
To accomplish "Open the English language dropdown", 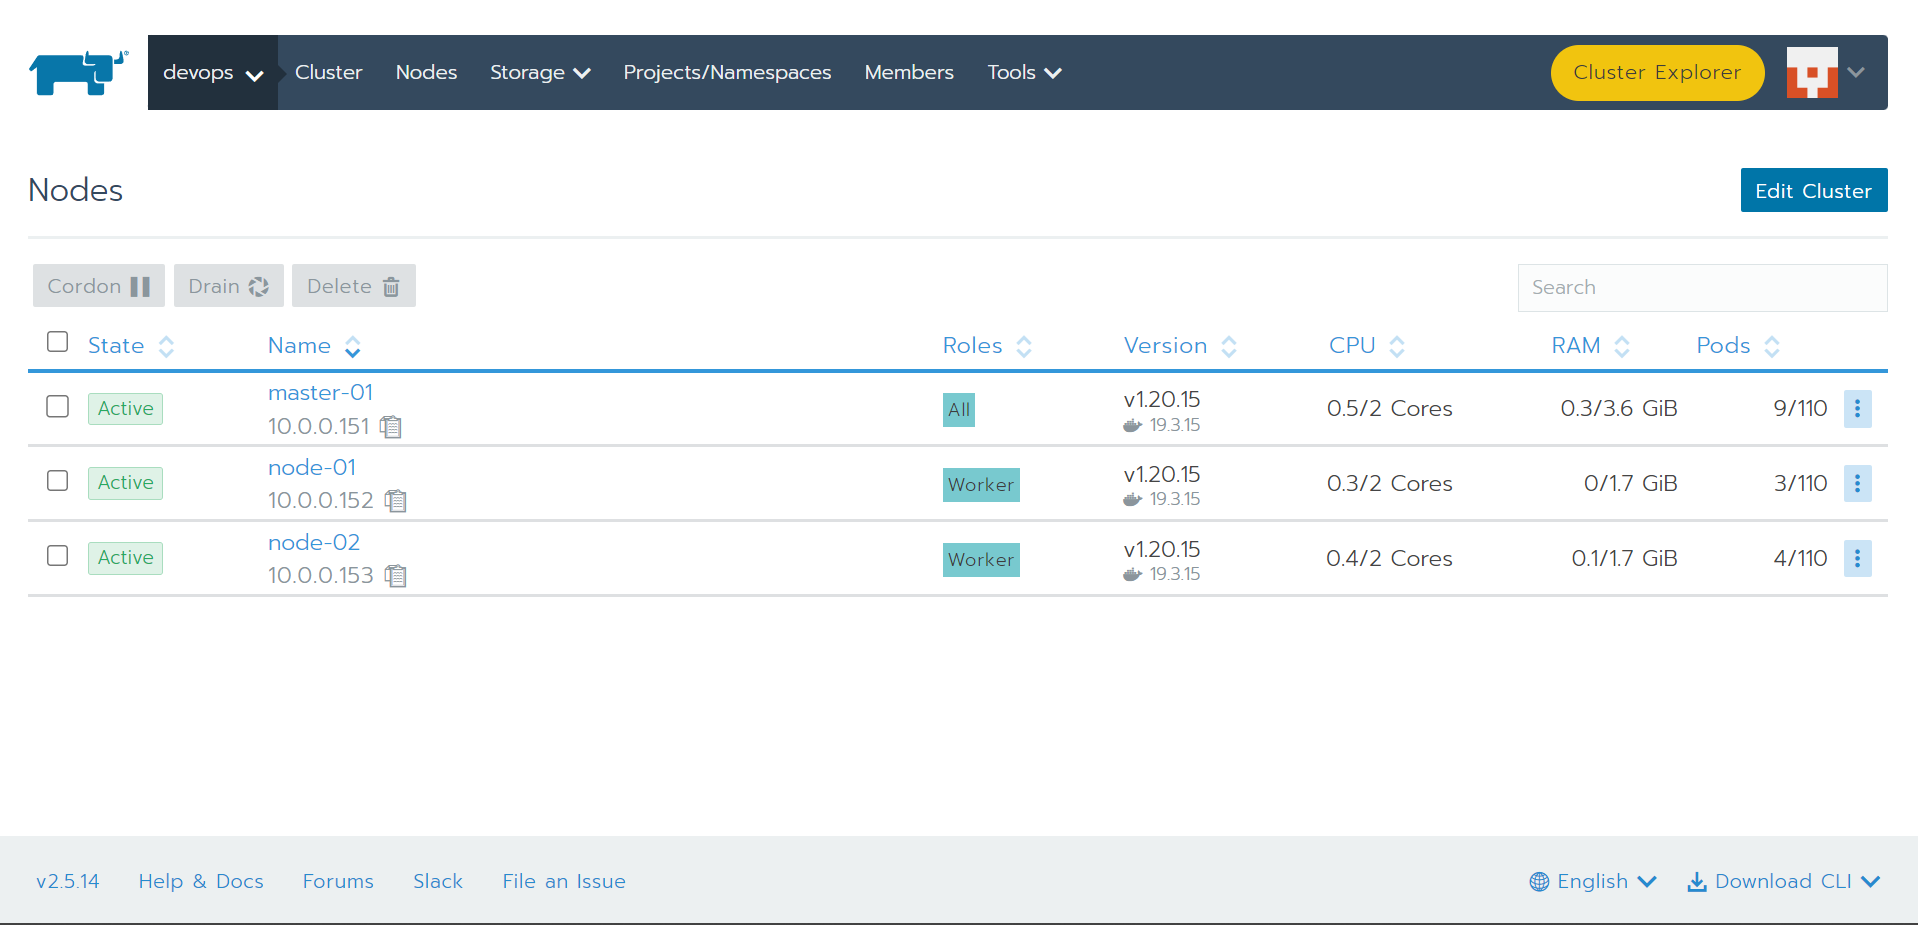I will [1593, 881].
